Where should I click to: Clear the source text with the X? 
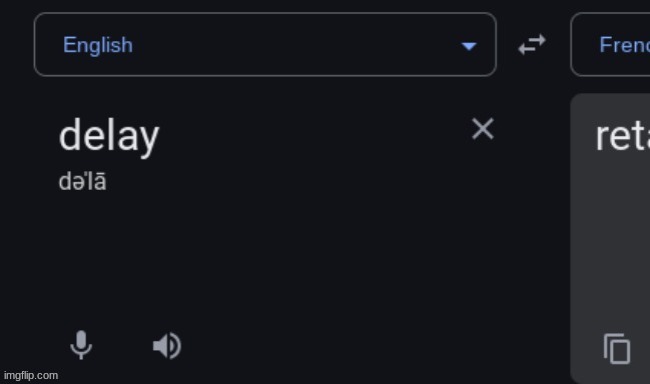pyautogui.click(x=483, y=129)
